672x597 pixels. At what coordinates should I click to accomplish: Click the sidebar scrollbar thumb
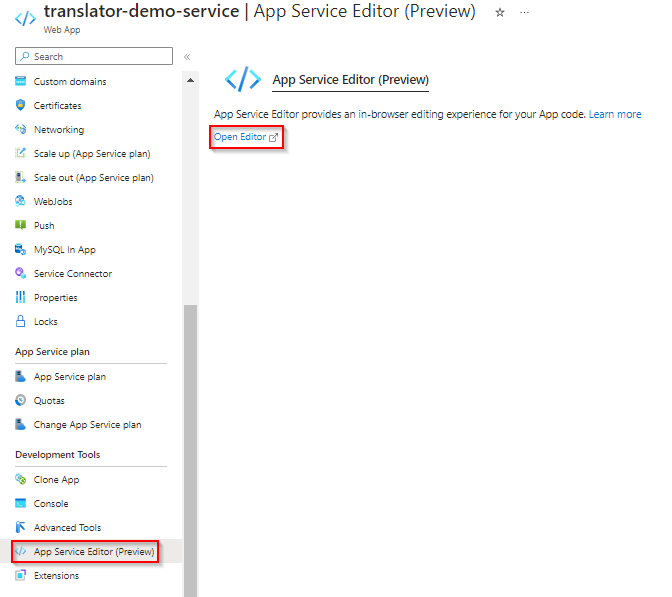191,450
